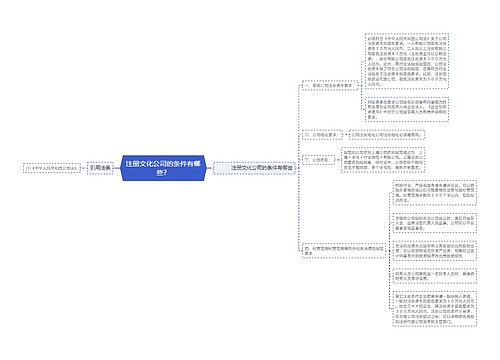Viewport: 500px width, 360px height.
Task: Select the 引用法条 branch node
Action: click(100, 168)
